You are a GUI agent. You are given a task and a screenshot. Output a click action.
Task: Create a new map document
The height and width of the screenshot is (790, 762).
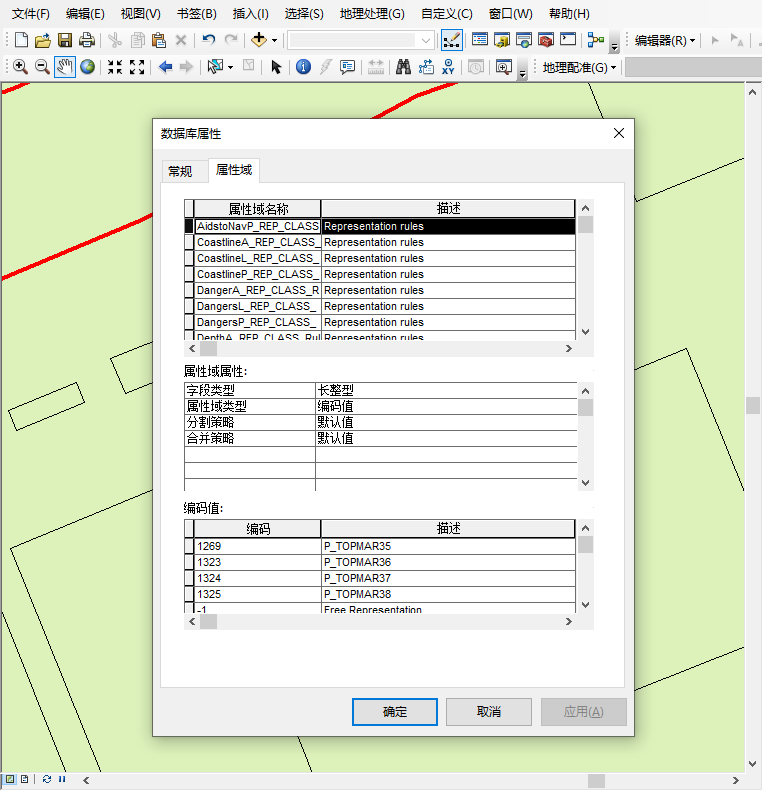21,40
